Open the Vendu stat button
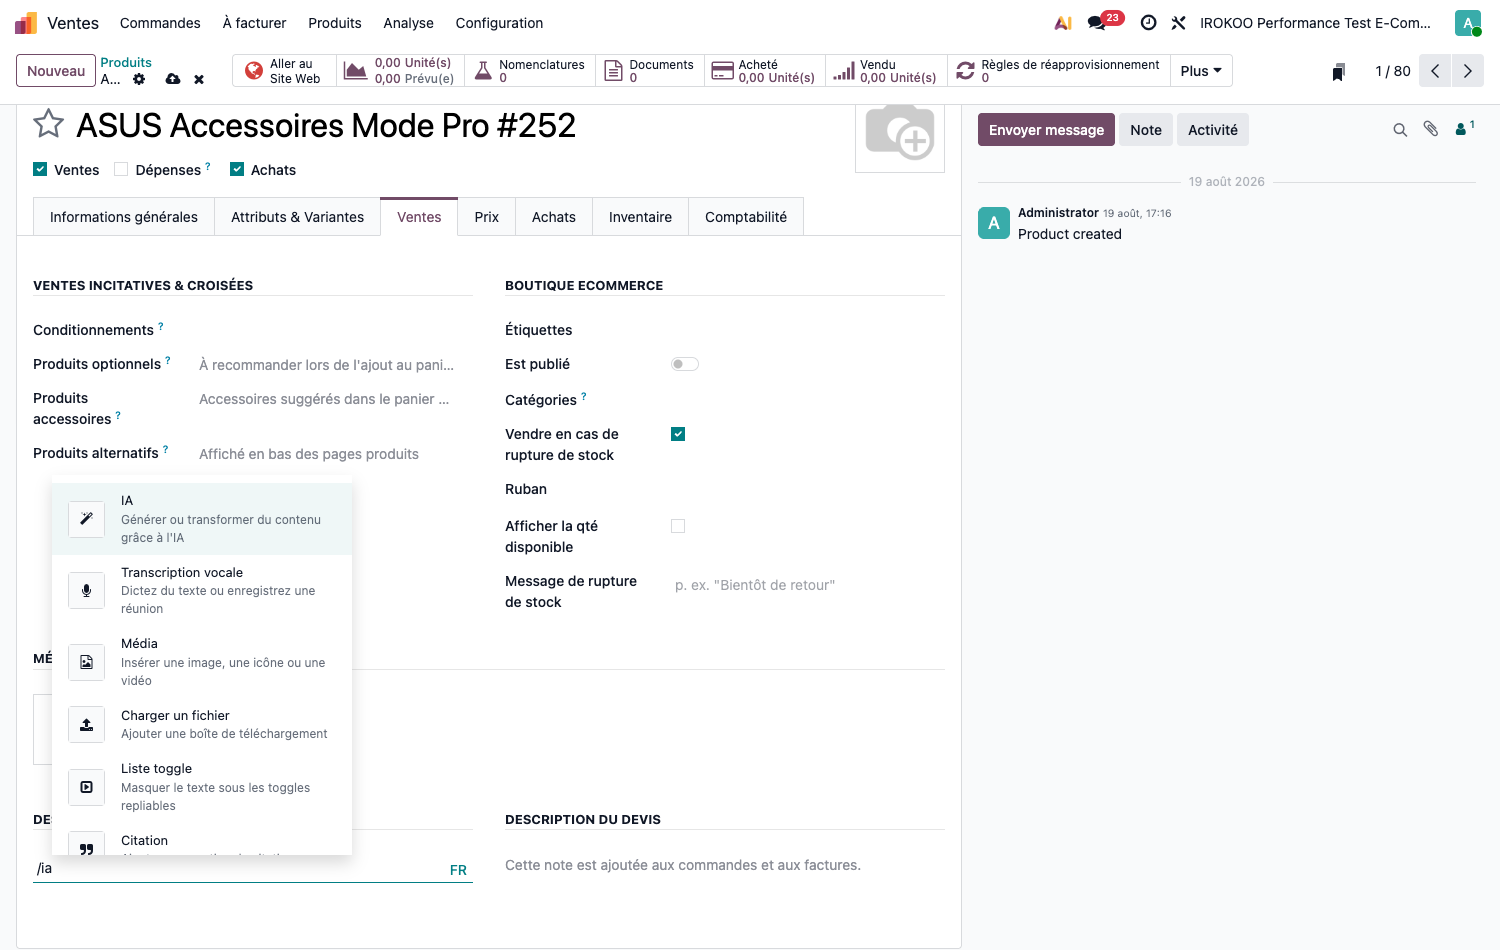 point(884,71)
